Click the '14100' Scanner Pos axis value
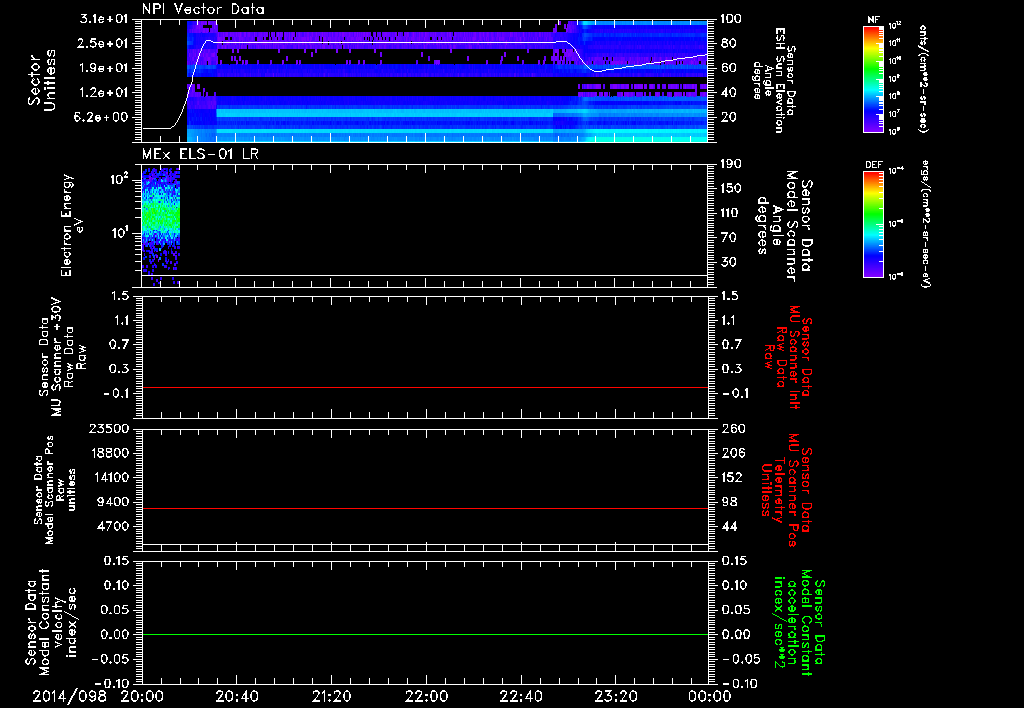 coord(109,477)
